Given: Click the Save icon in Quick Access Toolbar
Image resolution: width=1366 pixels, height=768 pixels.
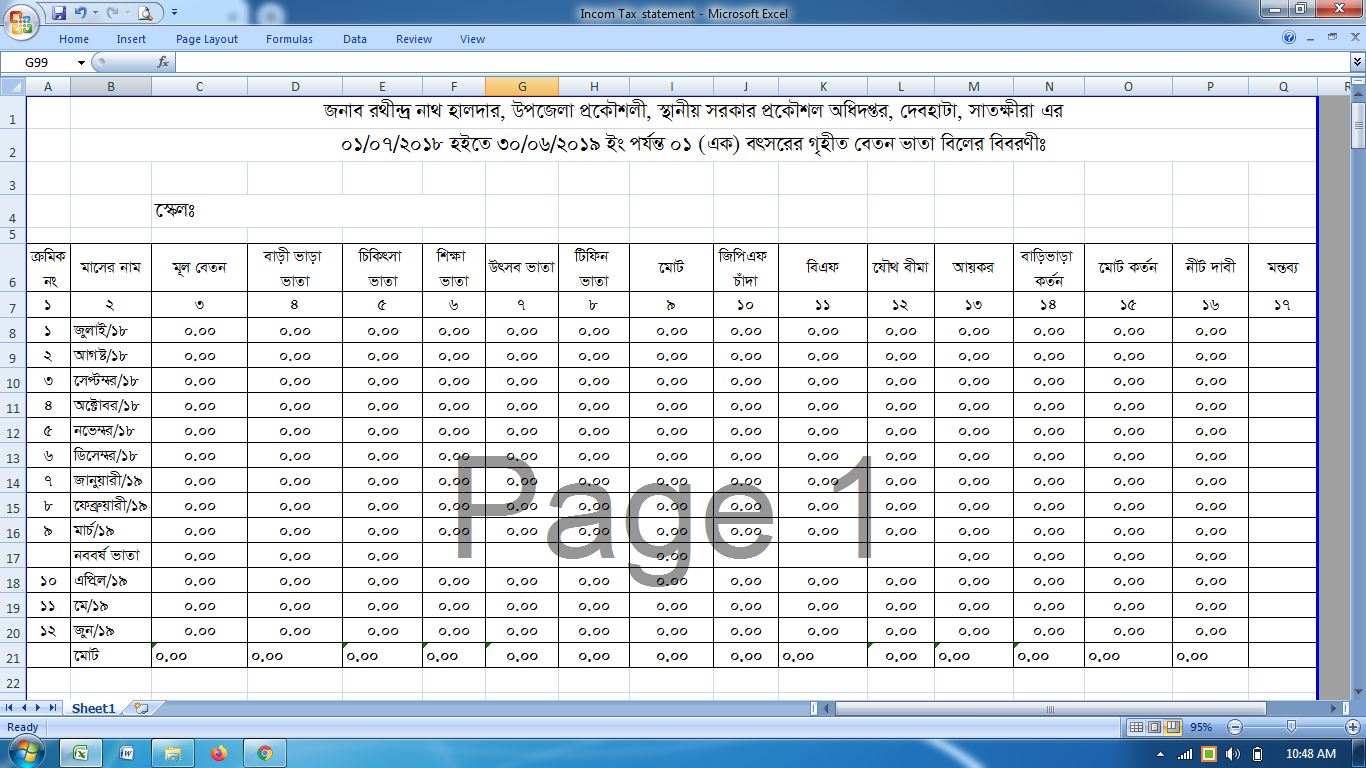Looking at the screenshot, I should click(59, 13).
